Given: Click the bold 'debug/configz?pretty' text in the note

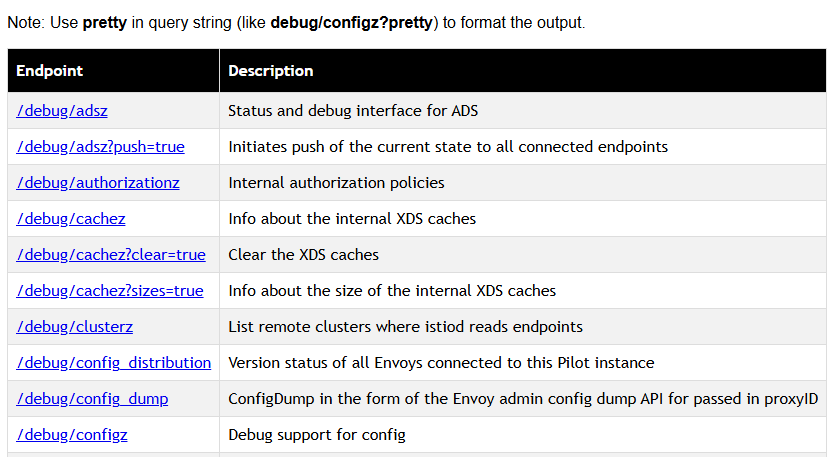Looking at the screenshot, I should (354, 23).
